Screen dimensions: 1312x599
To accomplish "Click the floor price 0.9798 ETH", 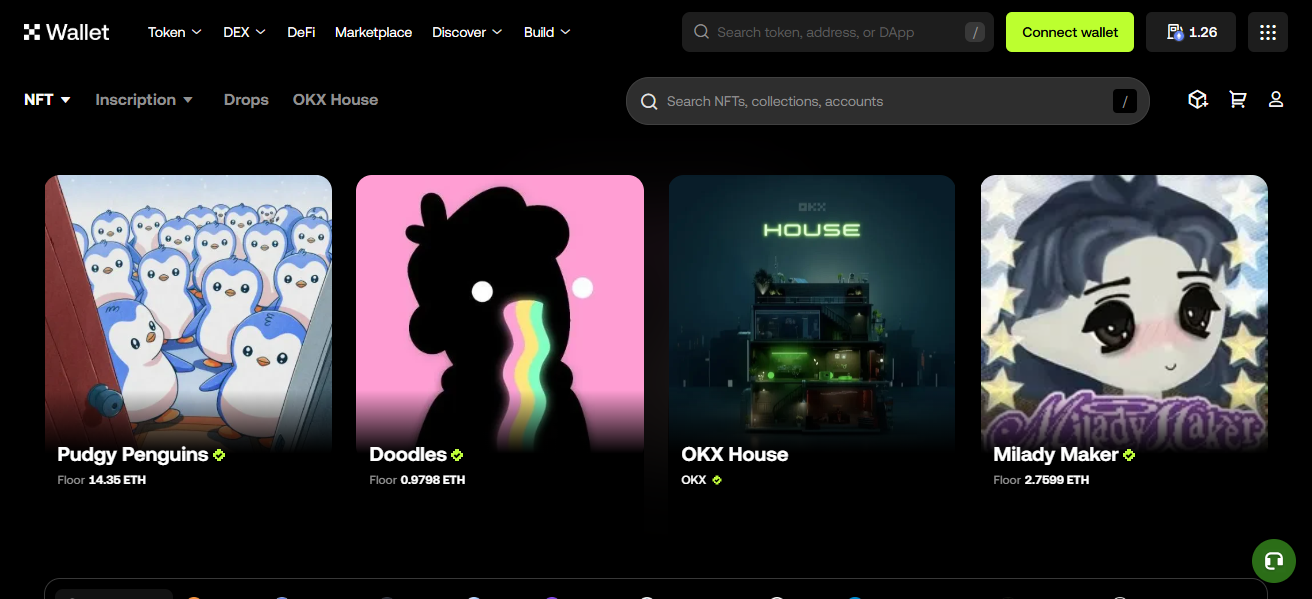I will 433,480.
